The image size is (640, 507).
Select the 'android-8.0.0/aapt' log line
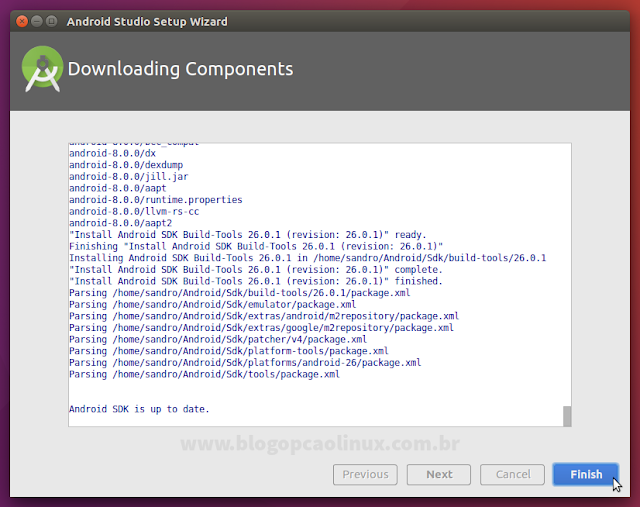[118, 188]
